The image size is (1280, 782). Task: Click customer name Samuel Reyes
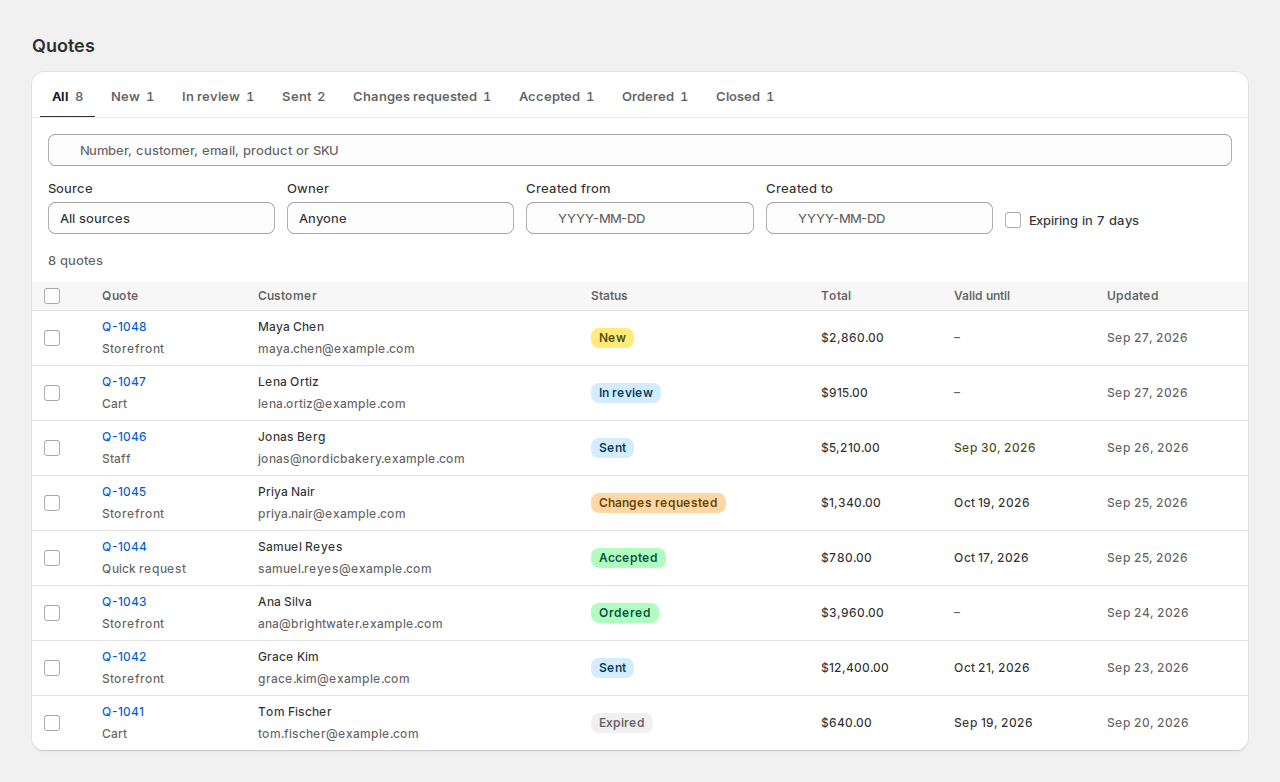(300, 547)
